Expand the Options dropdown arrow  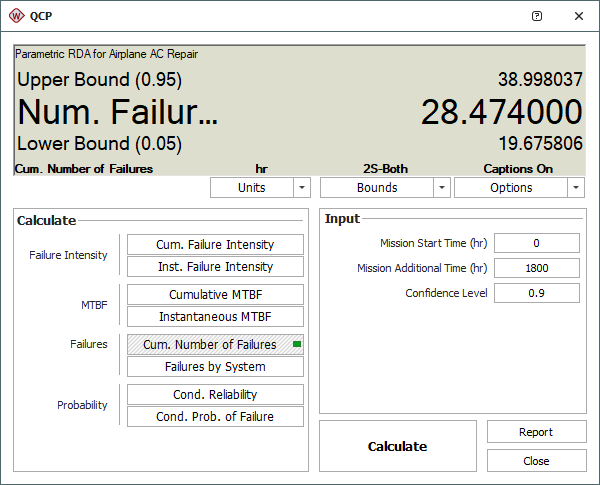pos(576,188)
